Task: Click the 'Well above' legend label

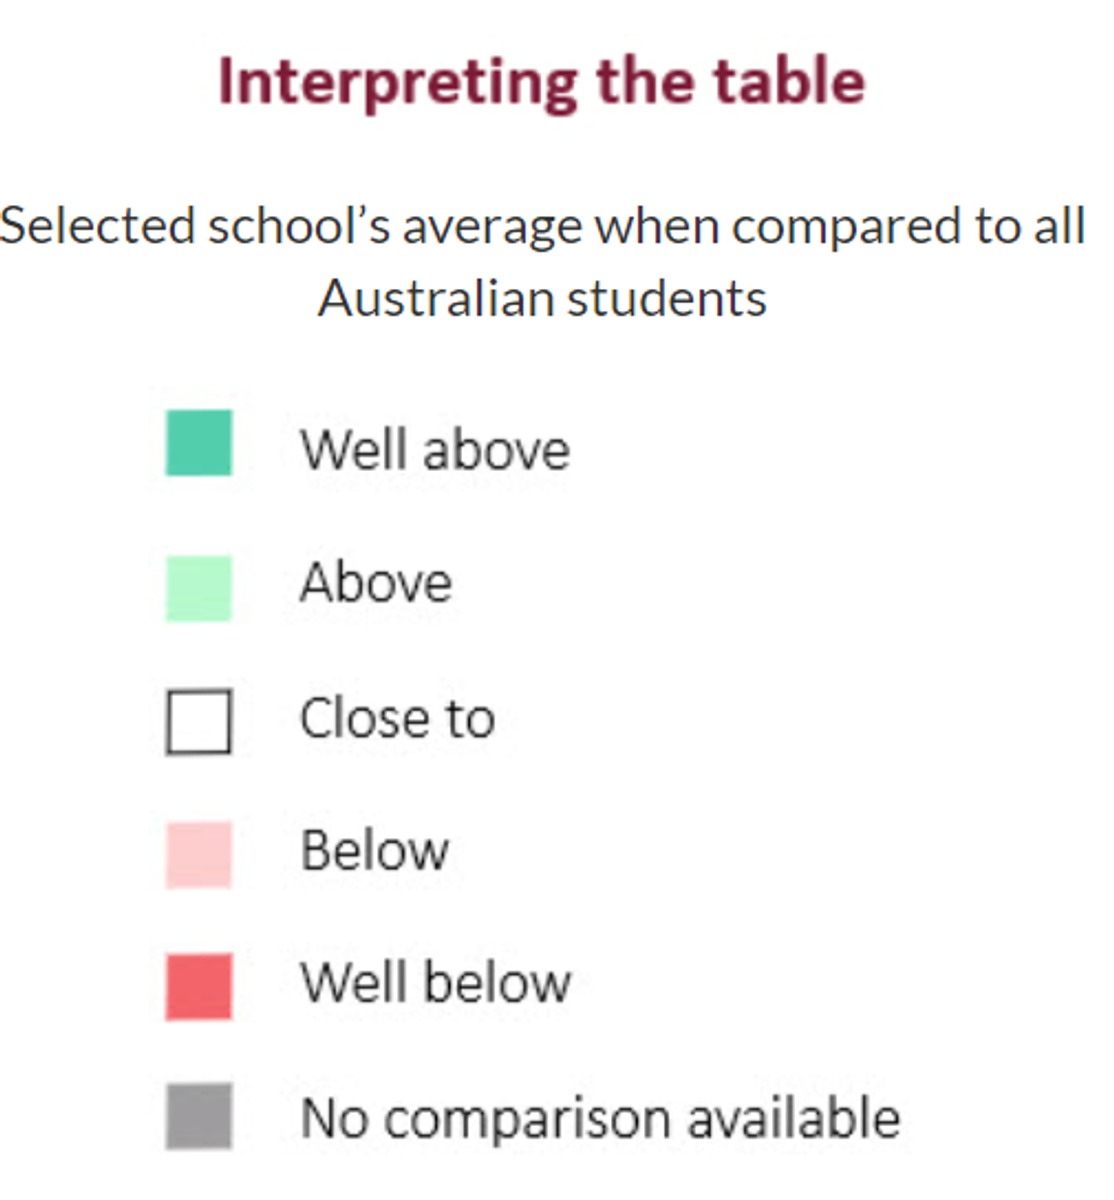Action: [436, 449]
